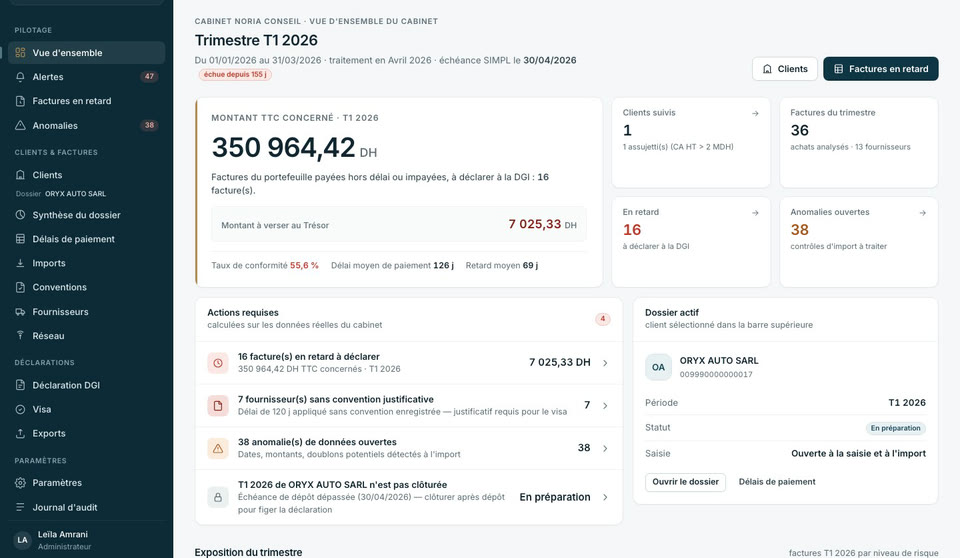Image resolution: width=960 pixels, height=558 pixels.
Task: Click the Période value T1 2026
Action: tap(907, 403)
